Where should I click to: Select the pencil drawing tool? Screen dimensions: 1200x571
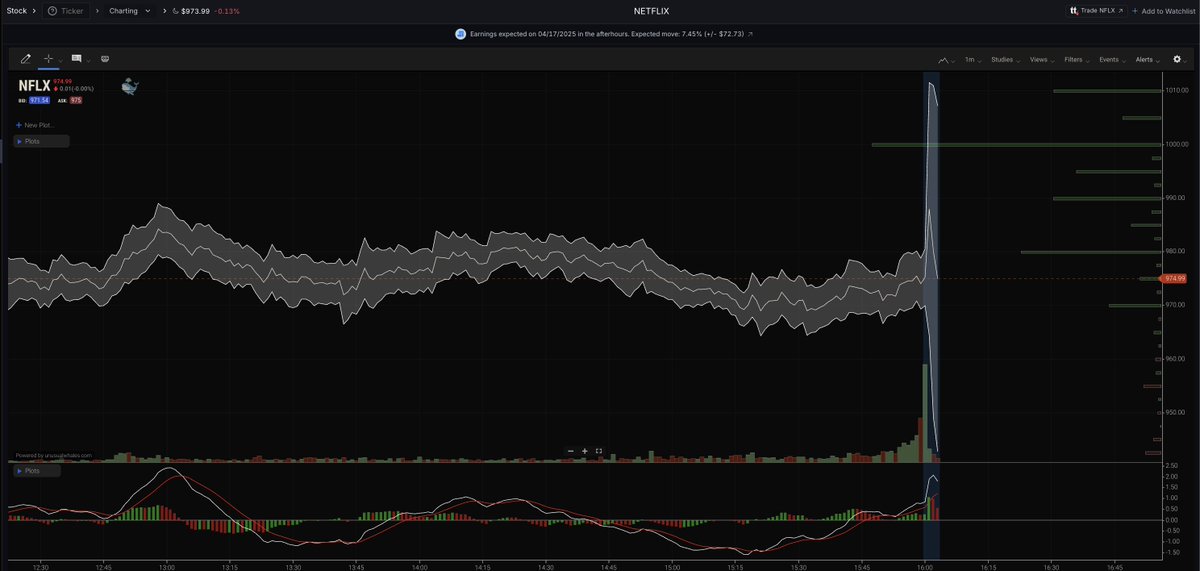[x=26, y=59]
